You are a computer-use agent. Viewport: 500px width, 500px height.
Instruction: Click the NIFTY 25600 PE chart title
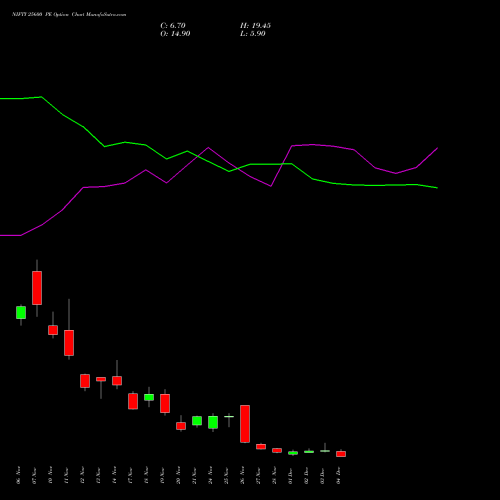point(69,15)
